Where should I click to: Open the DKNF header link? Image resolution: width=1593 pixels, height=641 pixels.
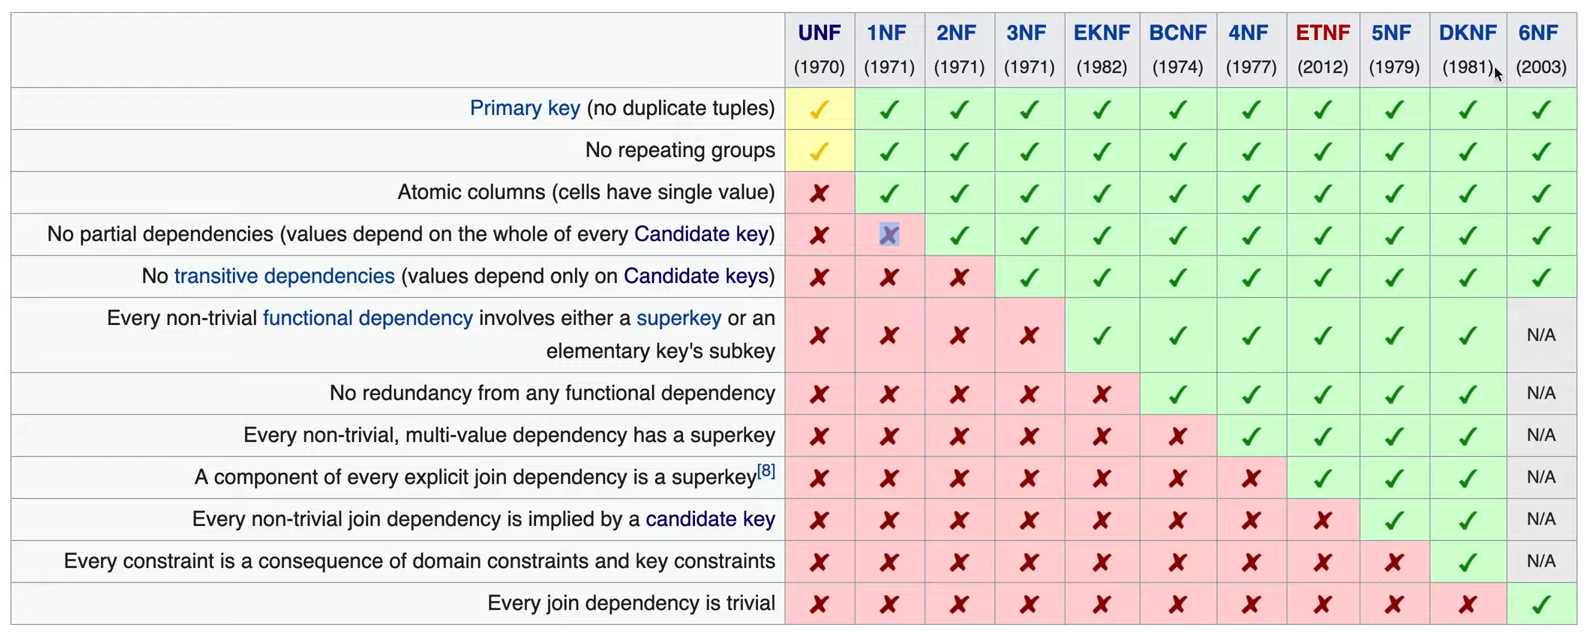click(1467, 33)
